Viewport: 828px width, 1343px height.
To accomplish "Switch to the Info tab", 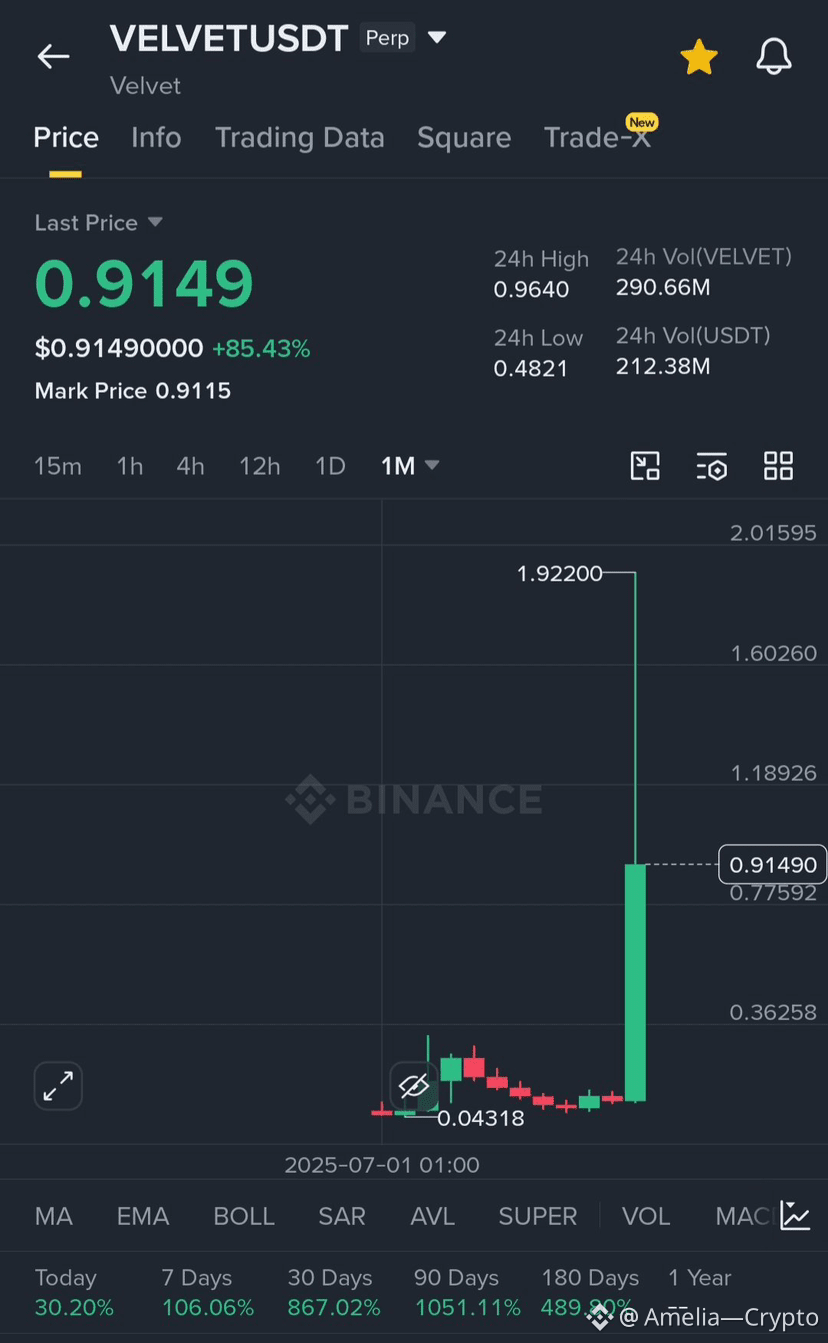I will click(x=156, y=138).
